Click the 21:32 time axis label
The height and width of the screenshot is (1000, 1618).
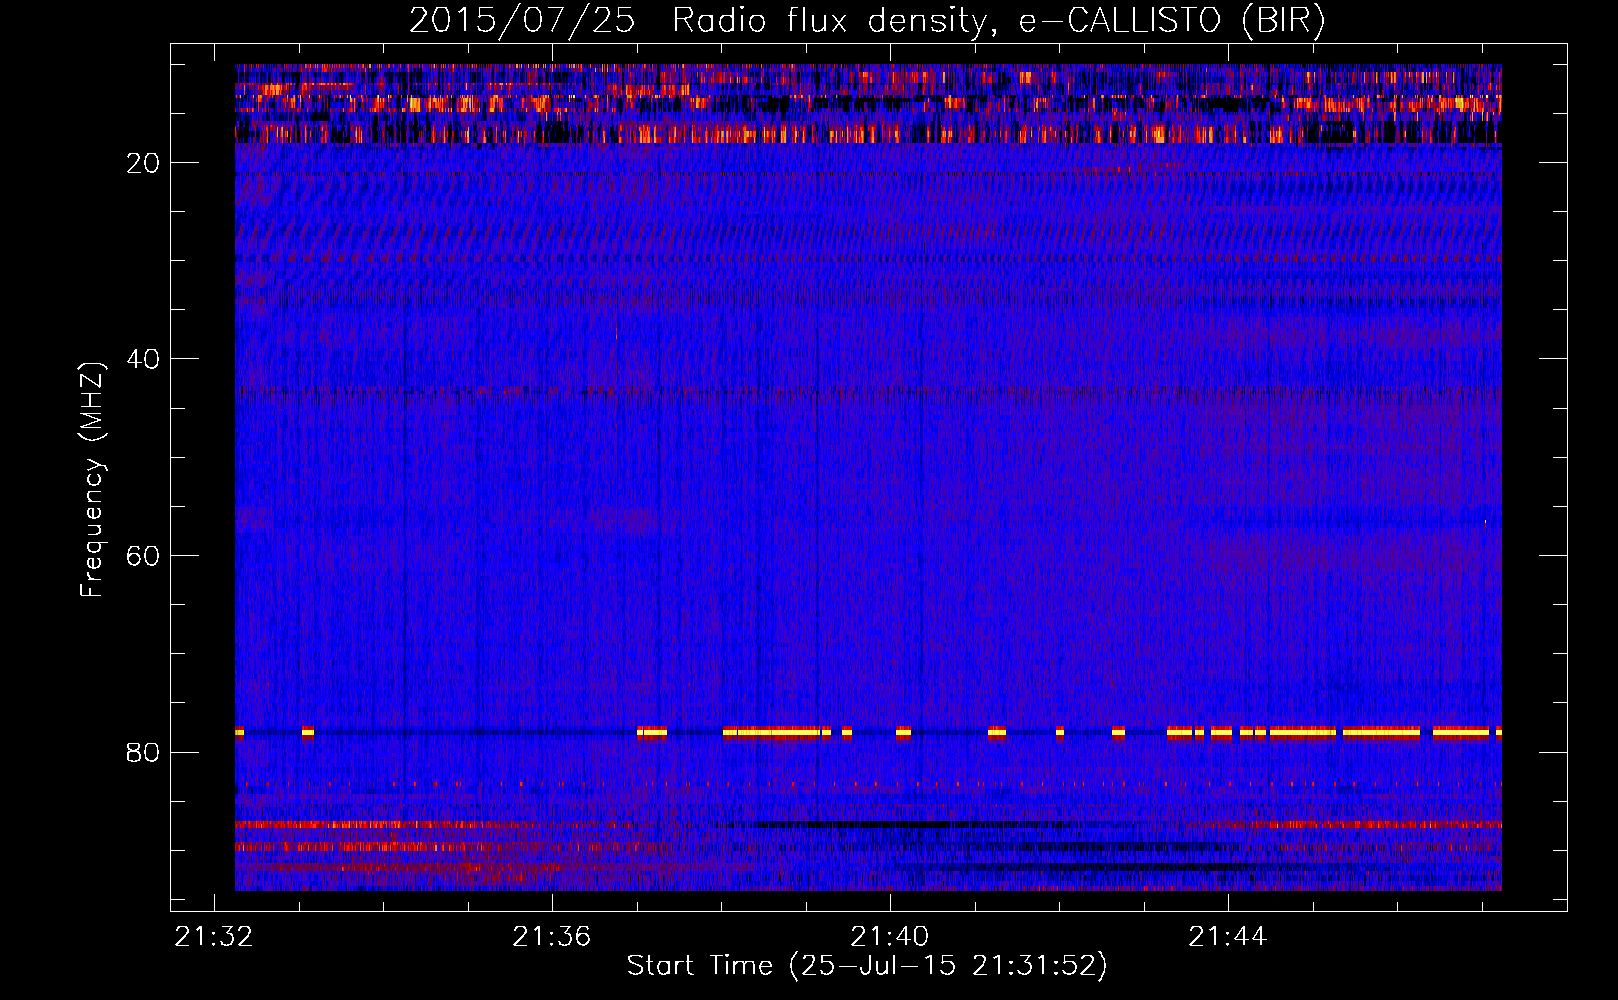coord(213,937)
